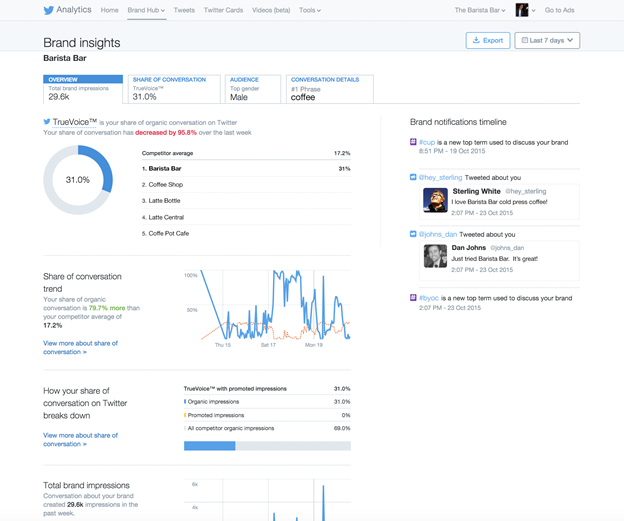Click the Competitor average 17.2% row
624x521 pixels.
click(x=246, y=153)
